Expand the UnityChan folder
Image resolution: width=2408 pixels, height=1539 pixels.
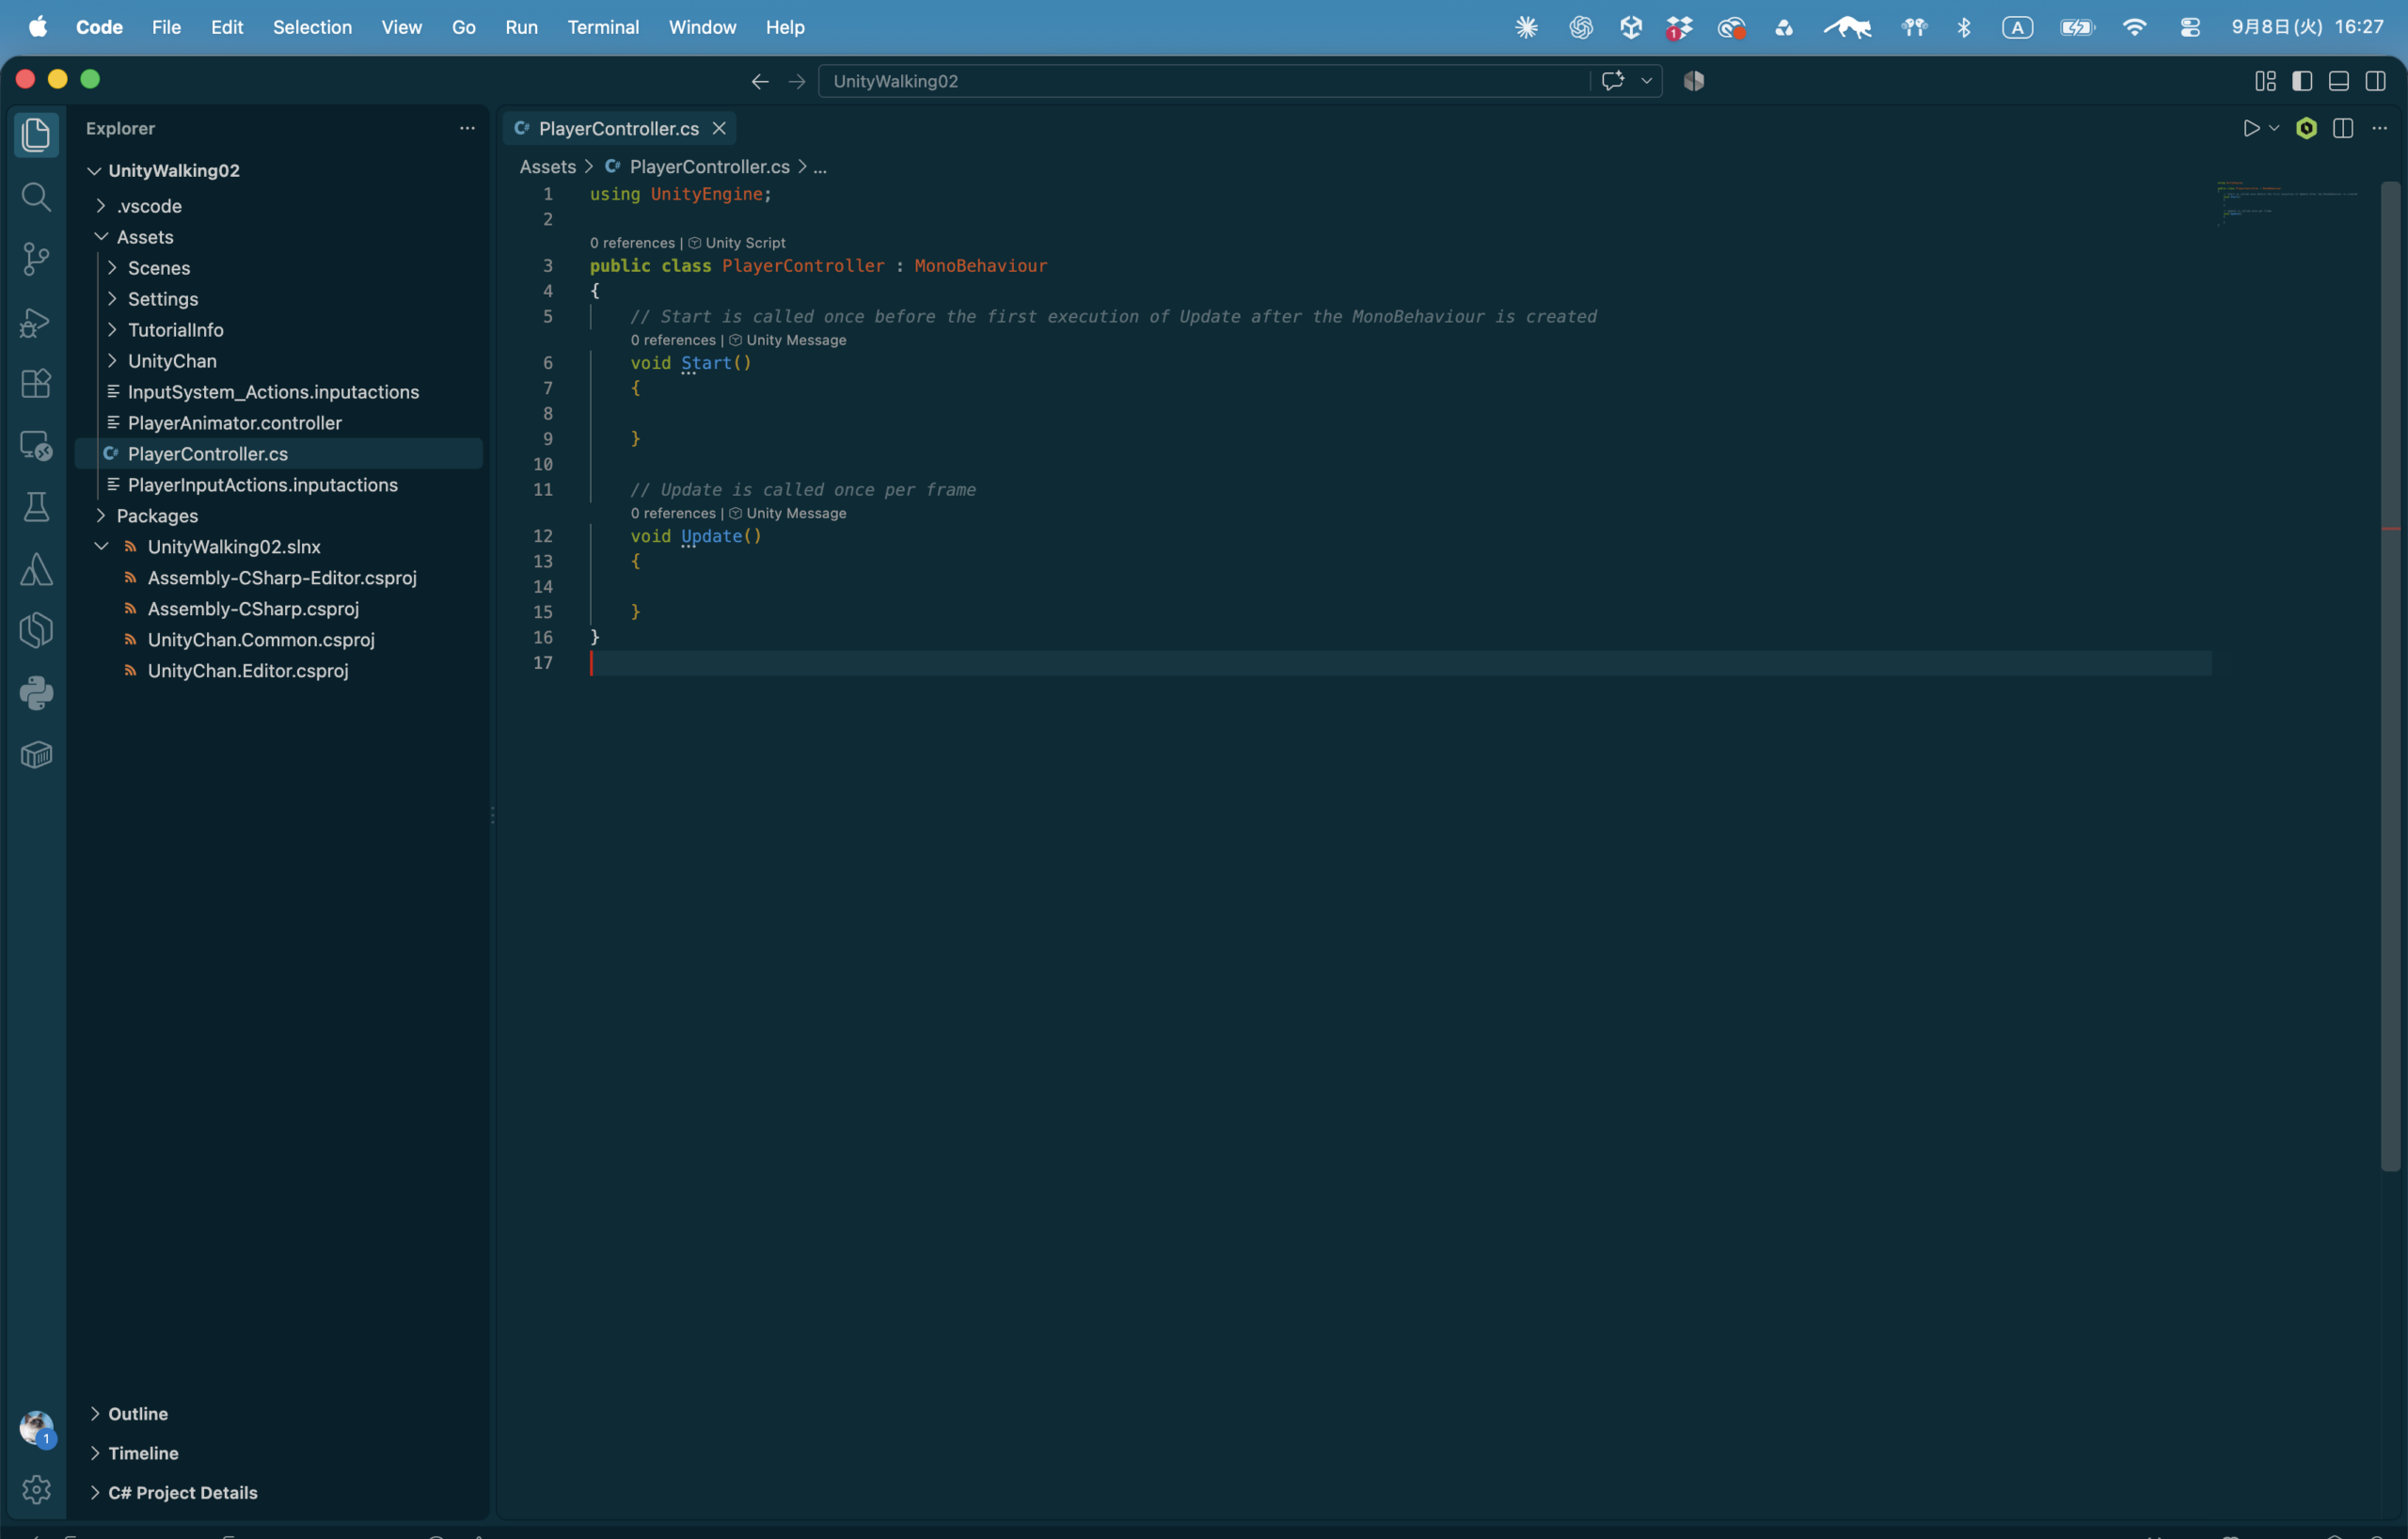tap(112, 361)
